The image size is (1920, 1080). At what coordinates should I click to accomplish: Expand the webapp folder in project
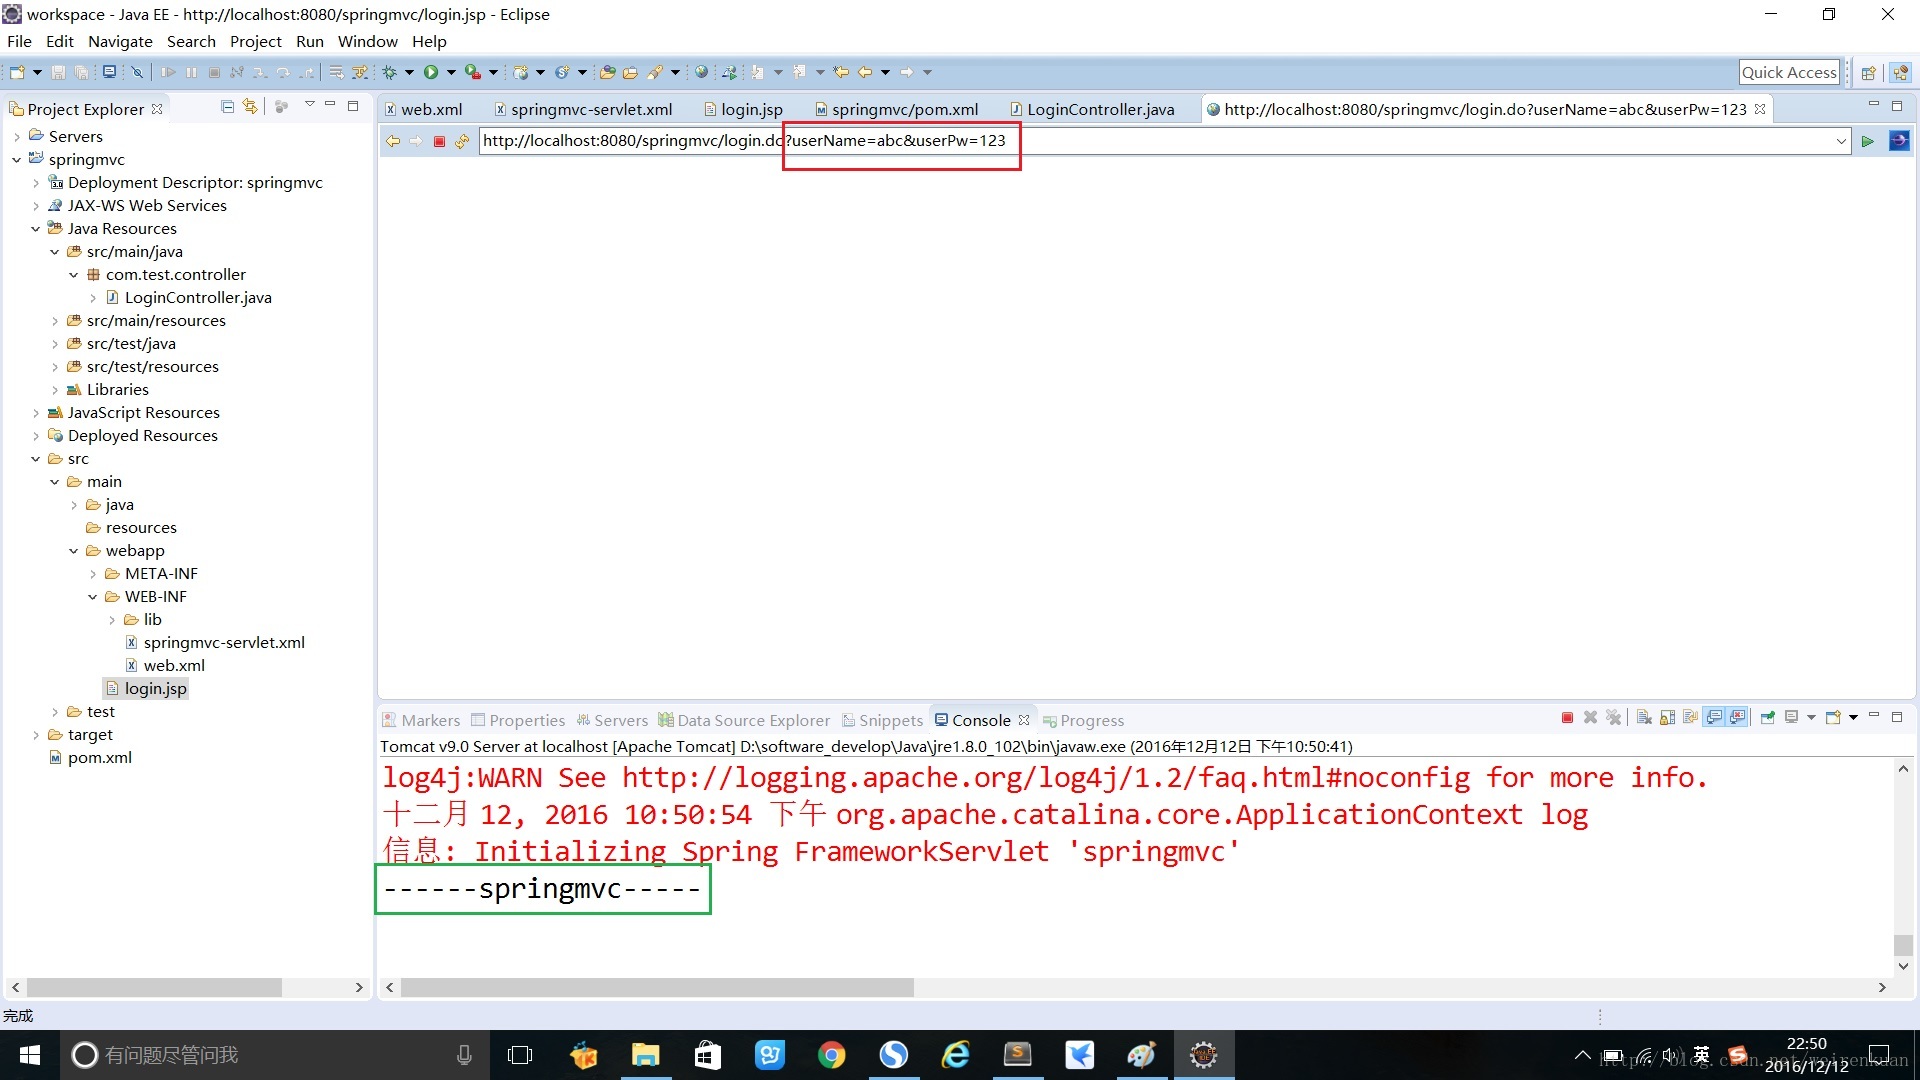(x=74, y=550)
